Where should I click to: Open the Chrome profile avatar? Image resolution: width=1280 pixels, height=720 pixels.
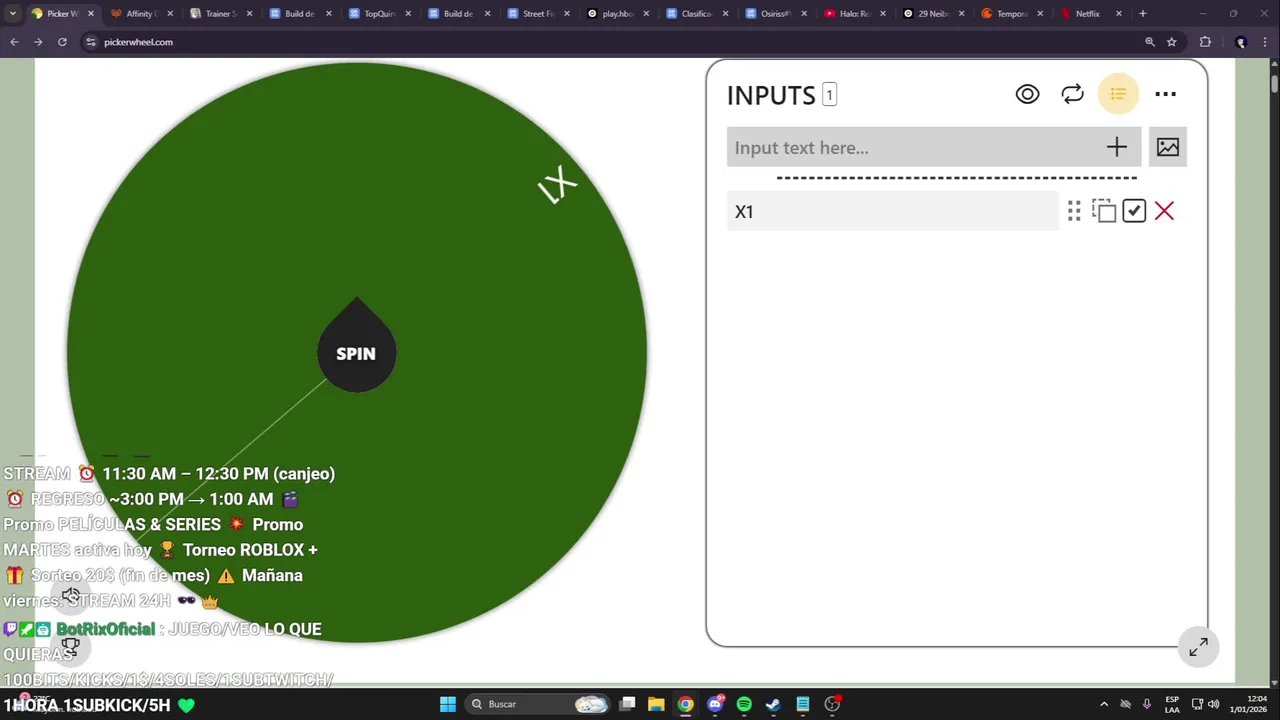point(1241,42)
